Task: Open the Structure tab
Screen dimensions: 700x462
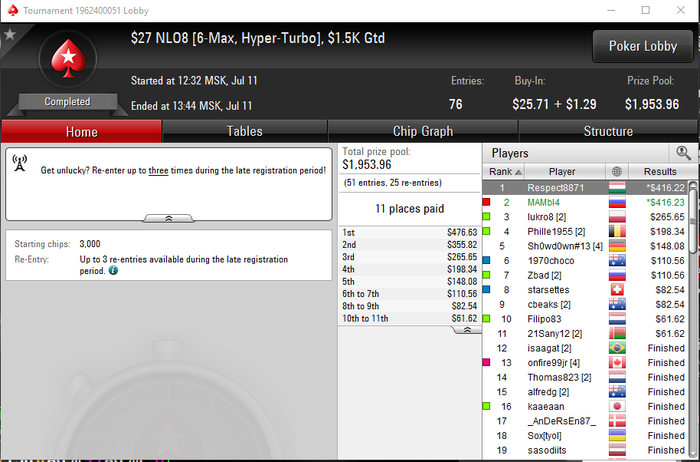Action: pos(608,131)
